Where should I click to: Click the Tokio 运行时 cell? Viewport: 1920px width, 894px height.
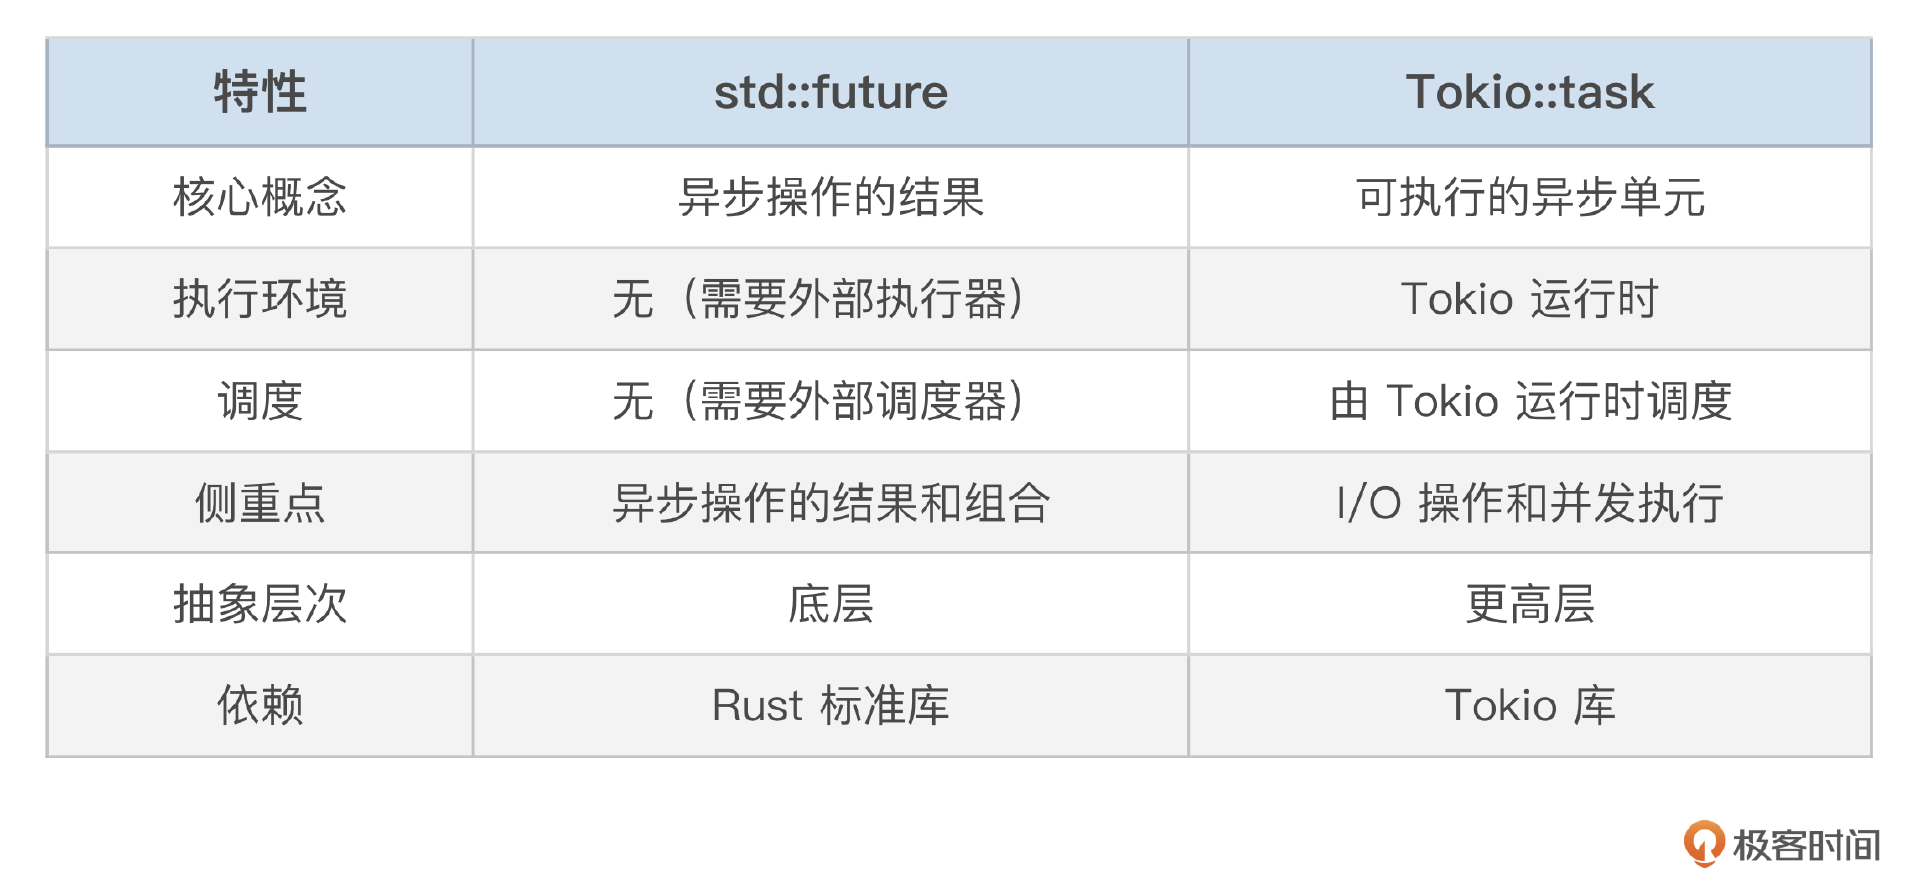pos(1530,299)
